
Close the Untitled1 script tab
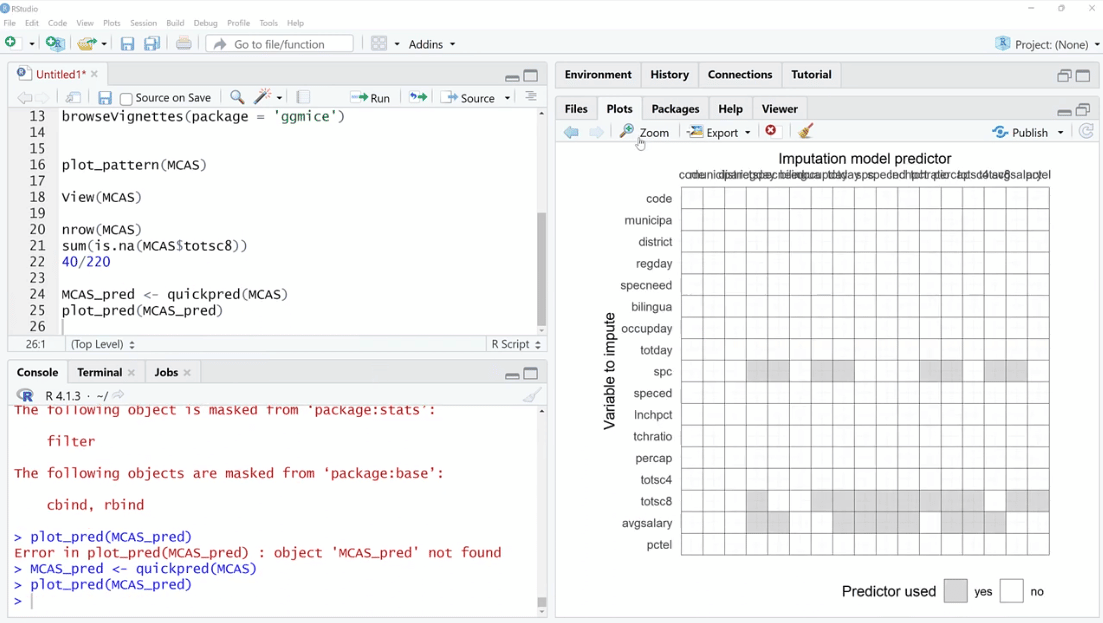click(94, 74)
